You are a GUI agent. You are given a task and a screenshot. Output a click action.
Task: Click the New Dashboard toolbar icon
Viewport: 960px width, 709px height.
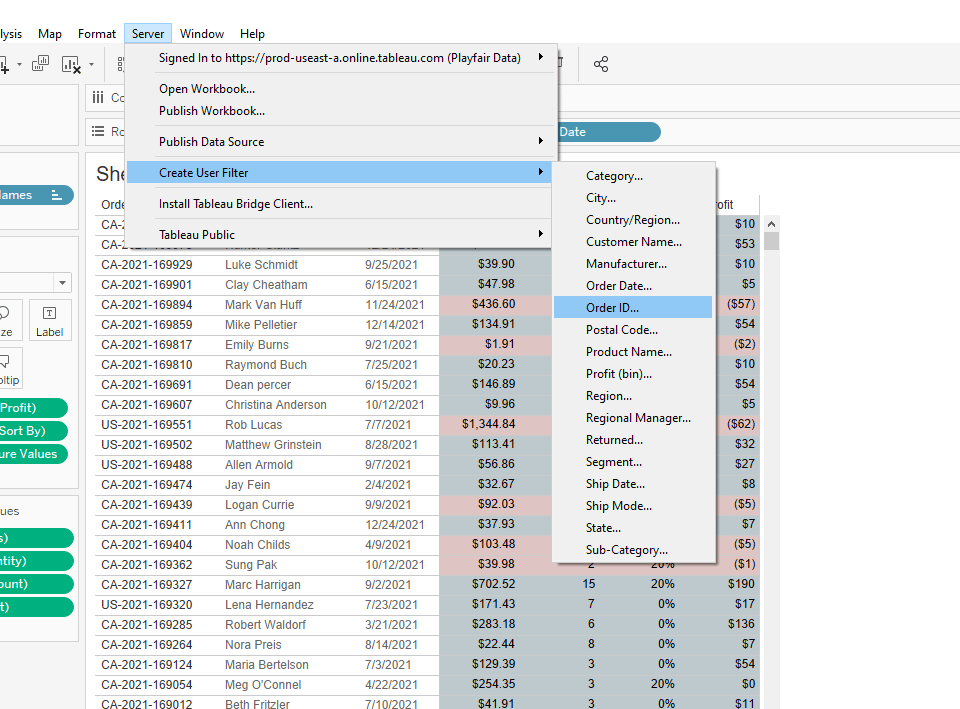coord(40,62)
